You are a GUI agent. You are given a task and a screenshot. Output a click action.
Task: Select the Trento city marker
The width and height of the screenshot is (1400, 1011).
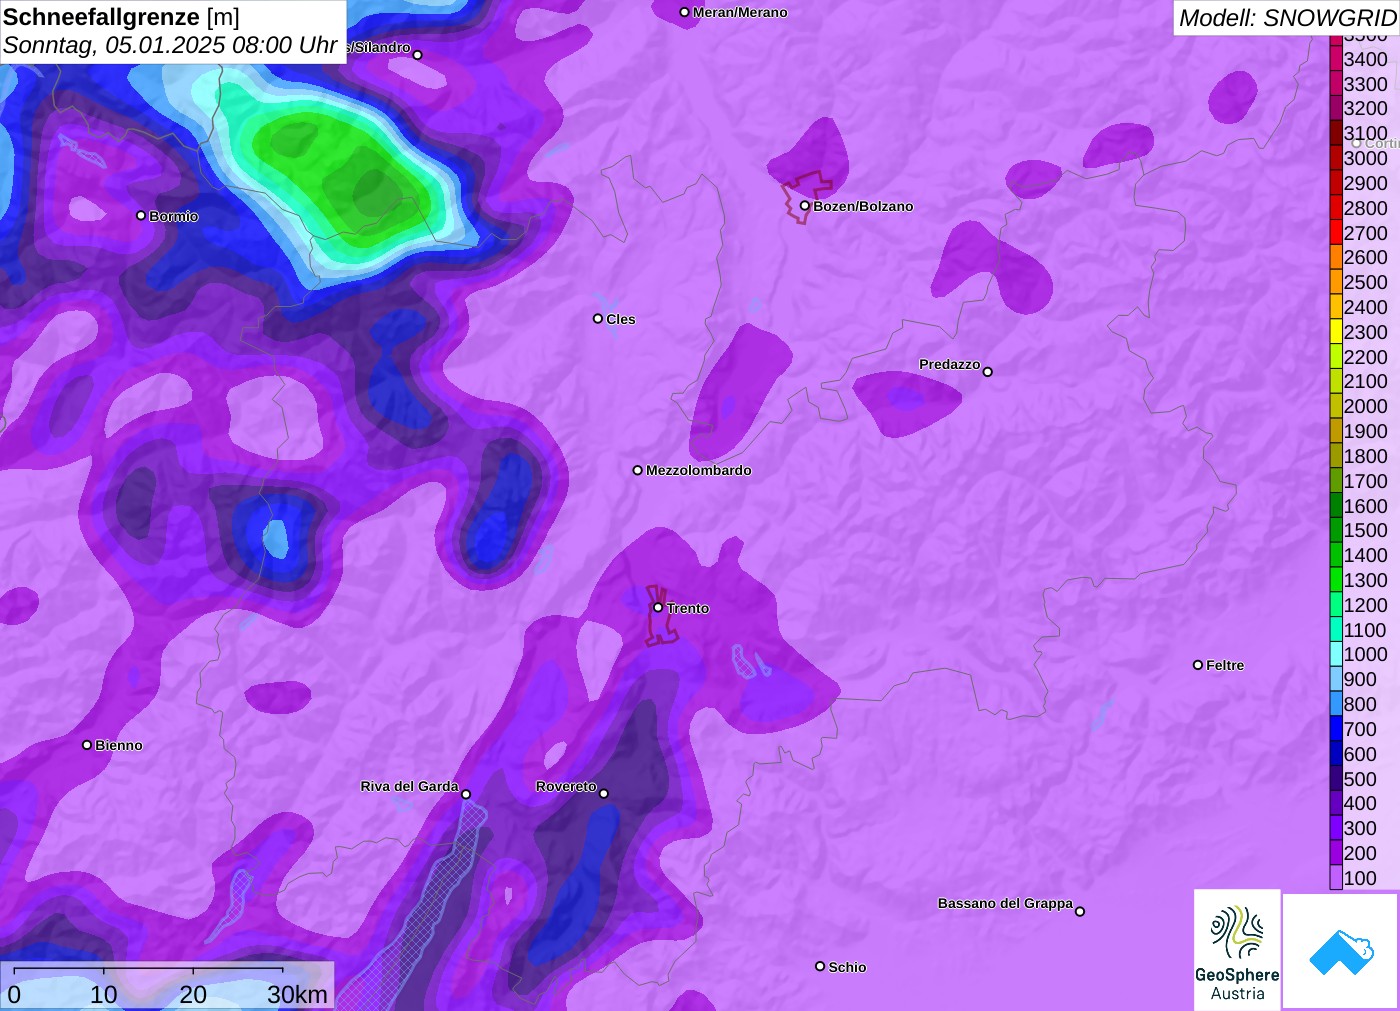658,607
